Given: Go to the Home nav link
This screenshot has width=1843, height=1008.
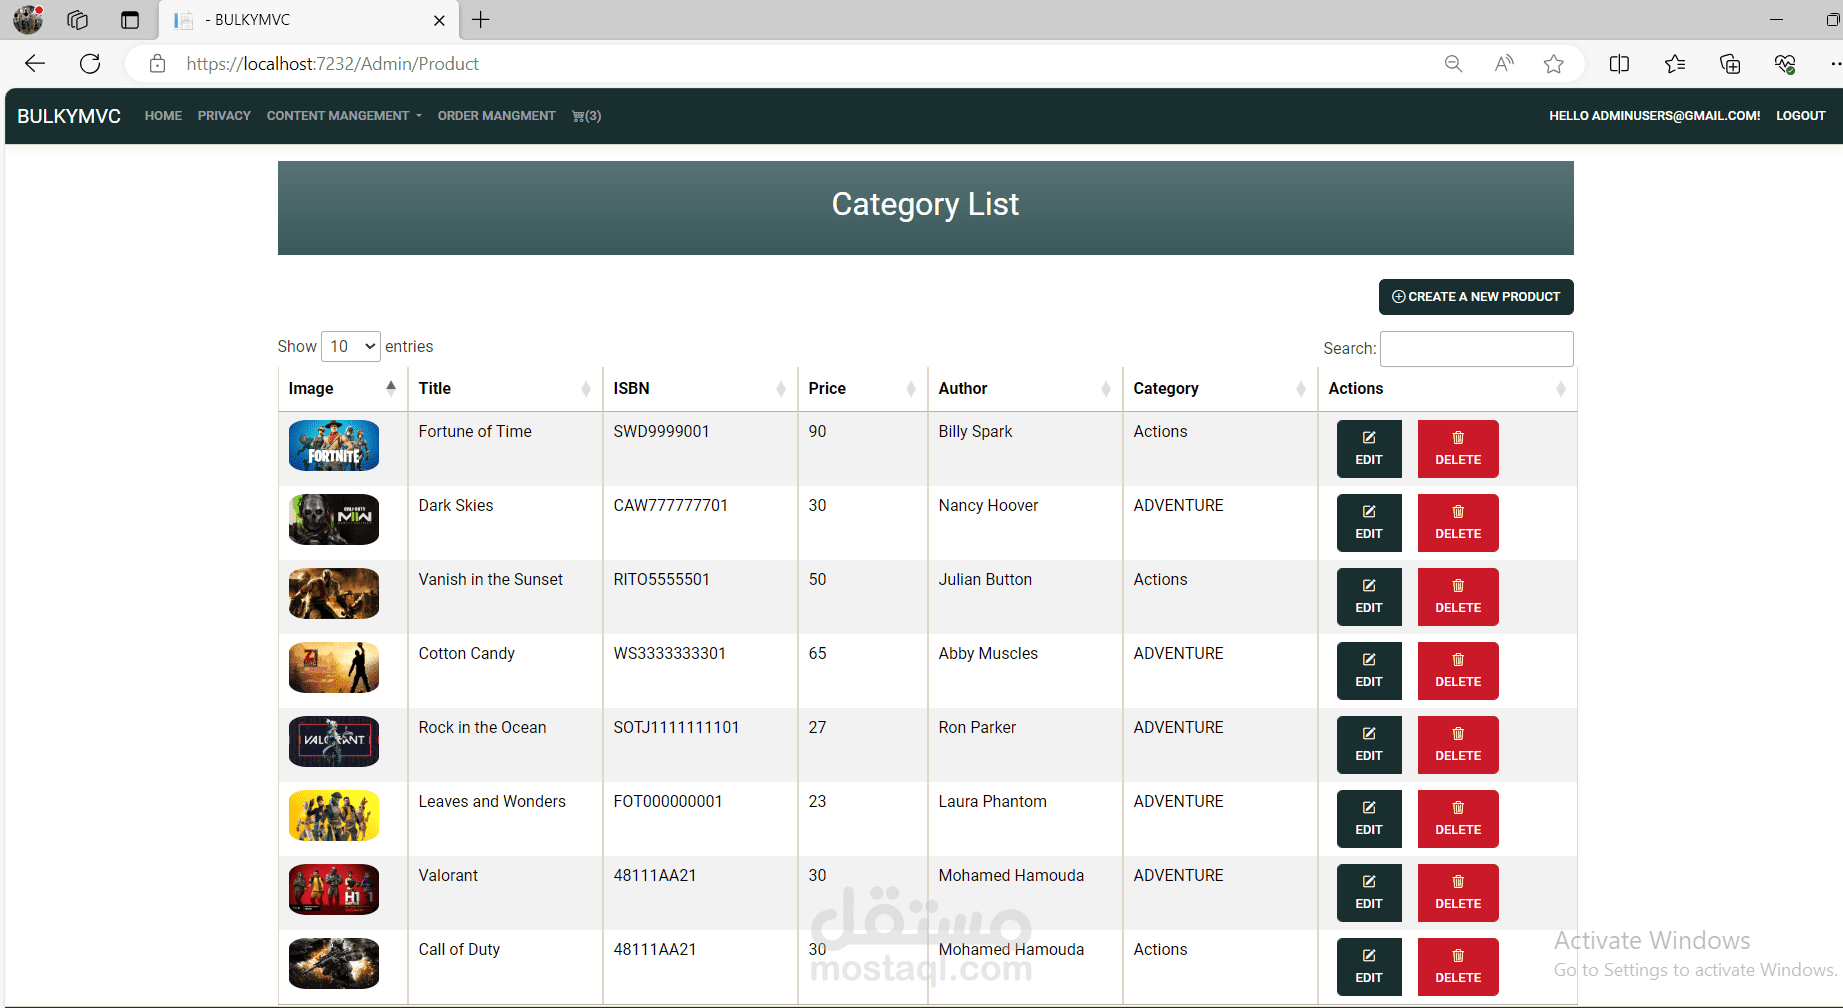Looking at the screenshot, I should (x=163, y=116).
